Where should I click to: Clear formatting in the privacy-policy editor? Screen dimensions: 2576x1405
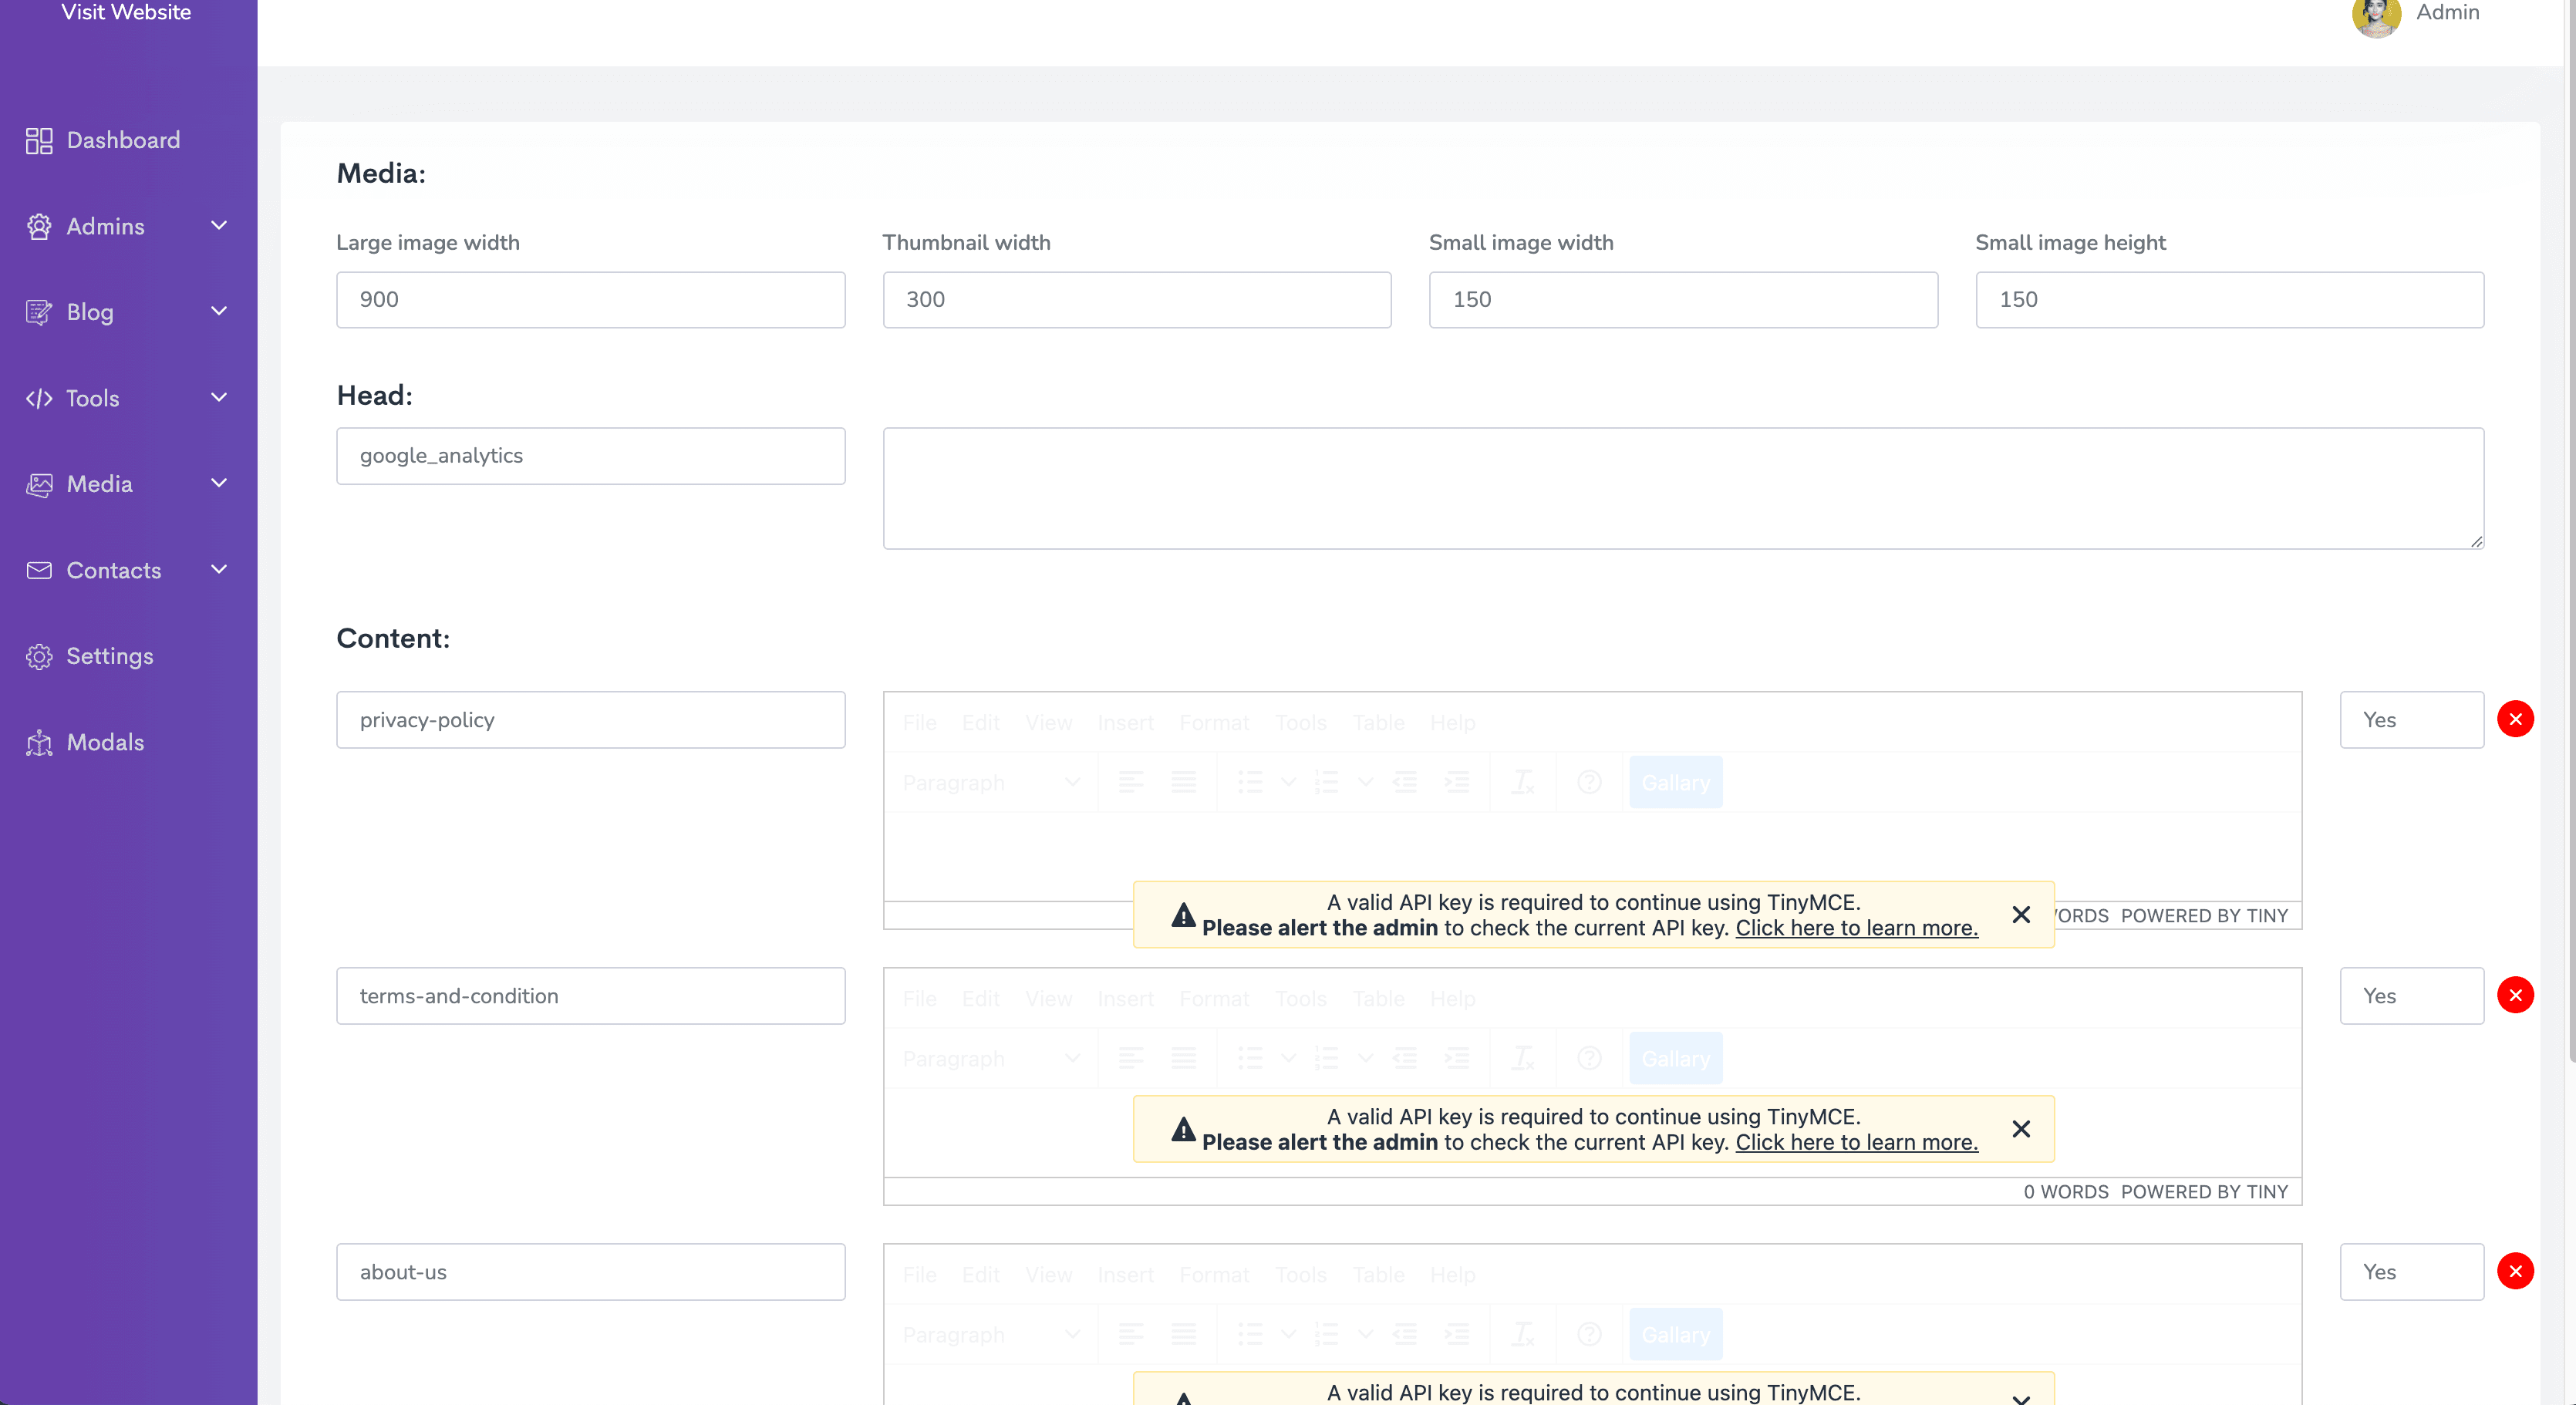point(1523,782)
